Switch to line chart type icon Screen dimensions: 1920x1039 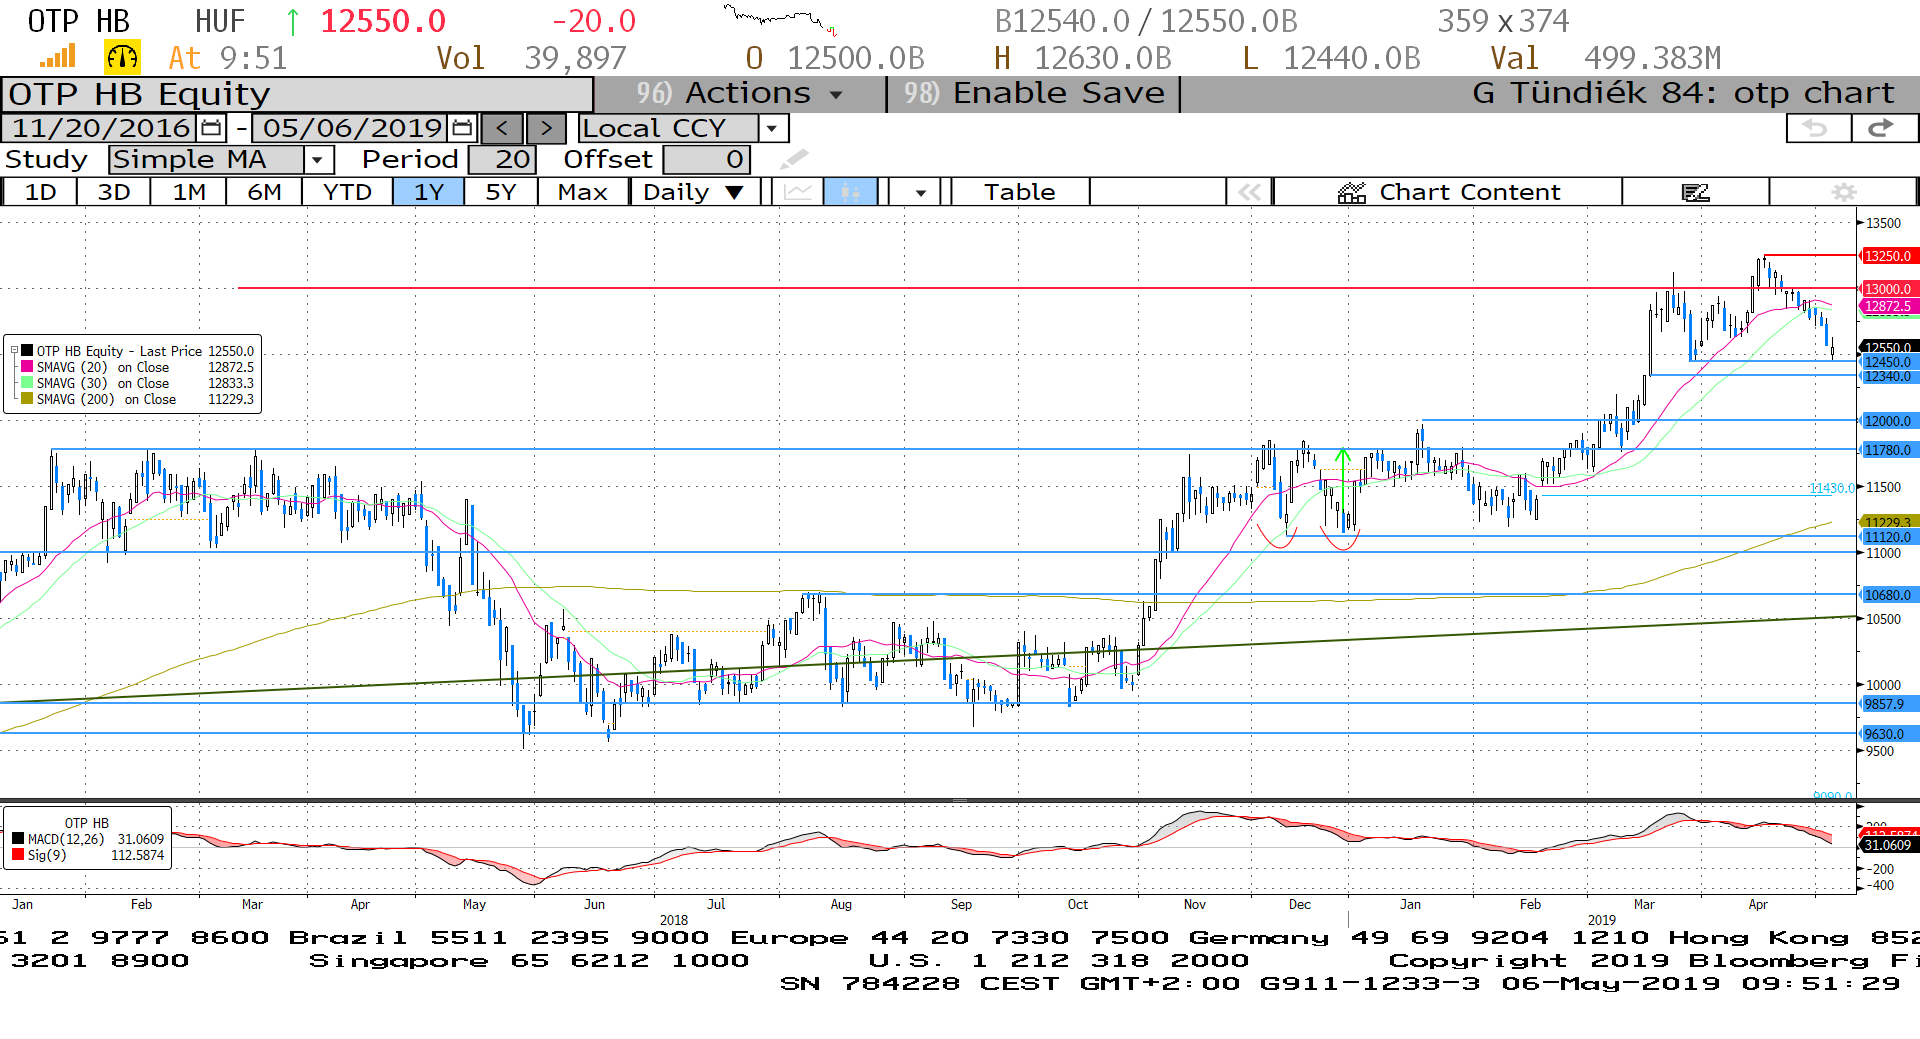click(x=797, y=192)
